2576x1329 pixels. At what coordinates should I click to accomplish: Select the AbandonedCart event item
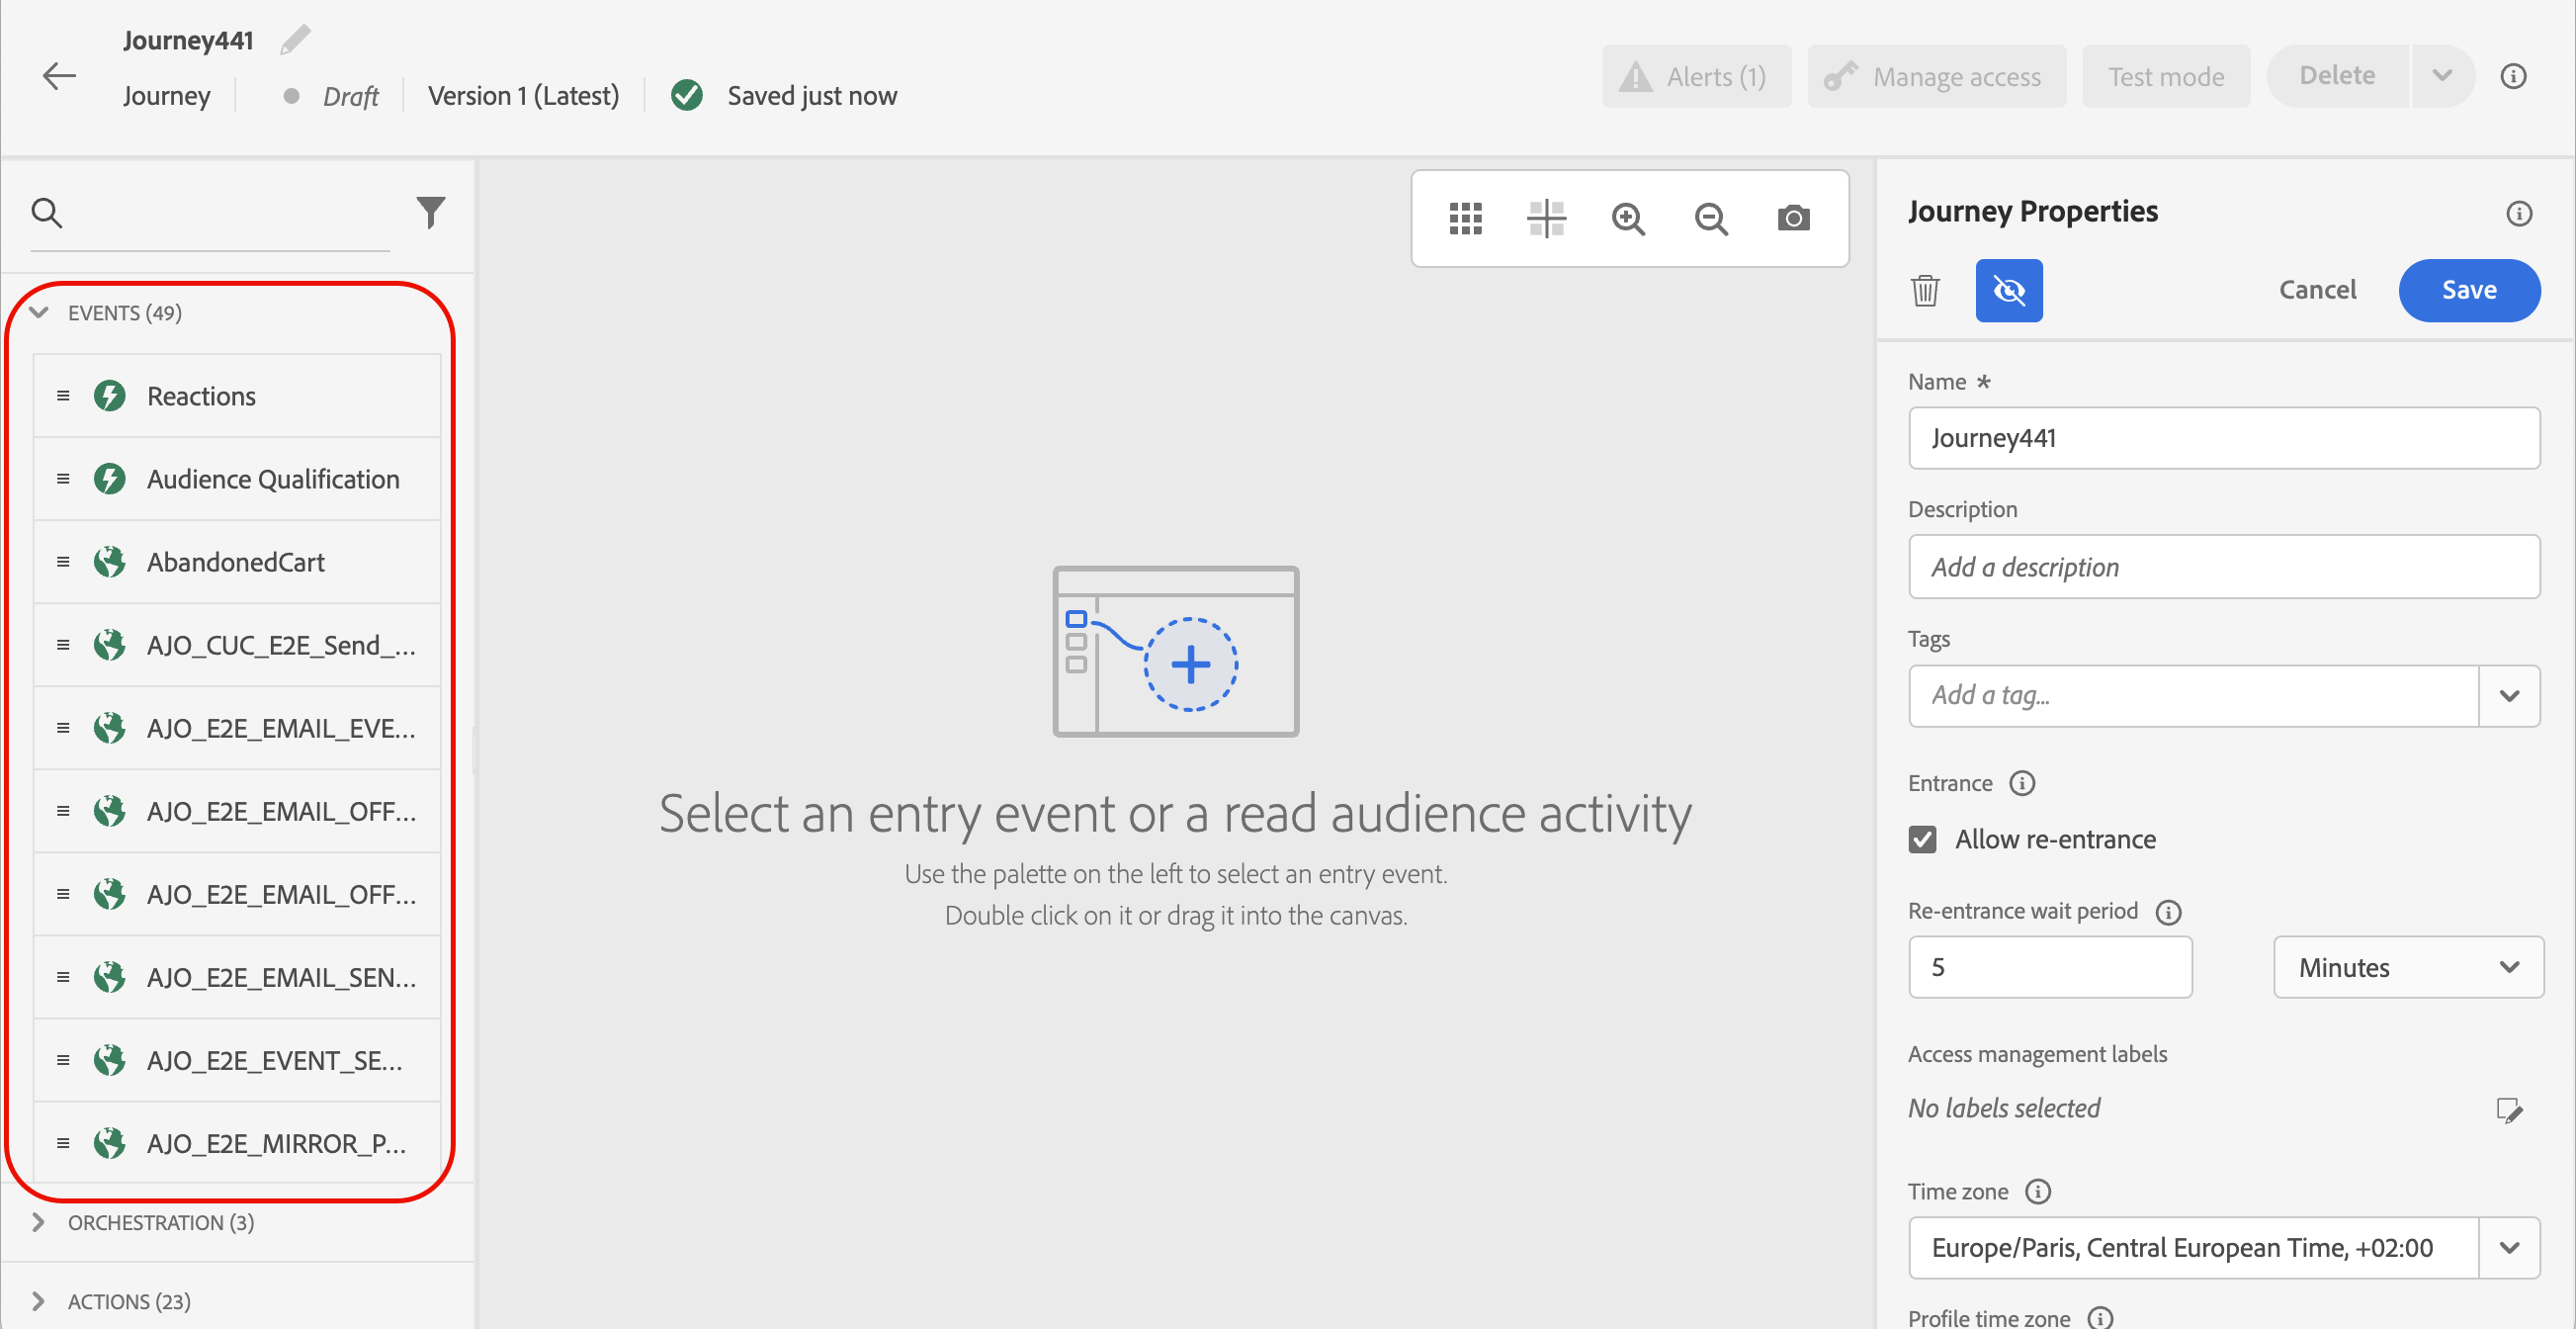235,562
